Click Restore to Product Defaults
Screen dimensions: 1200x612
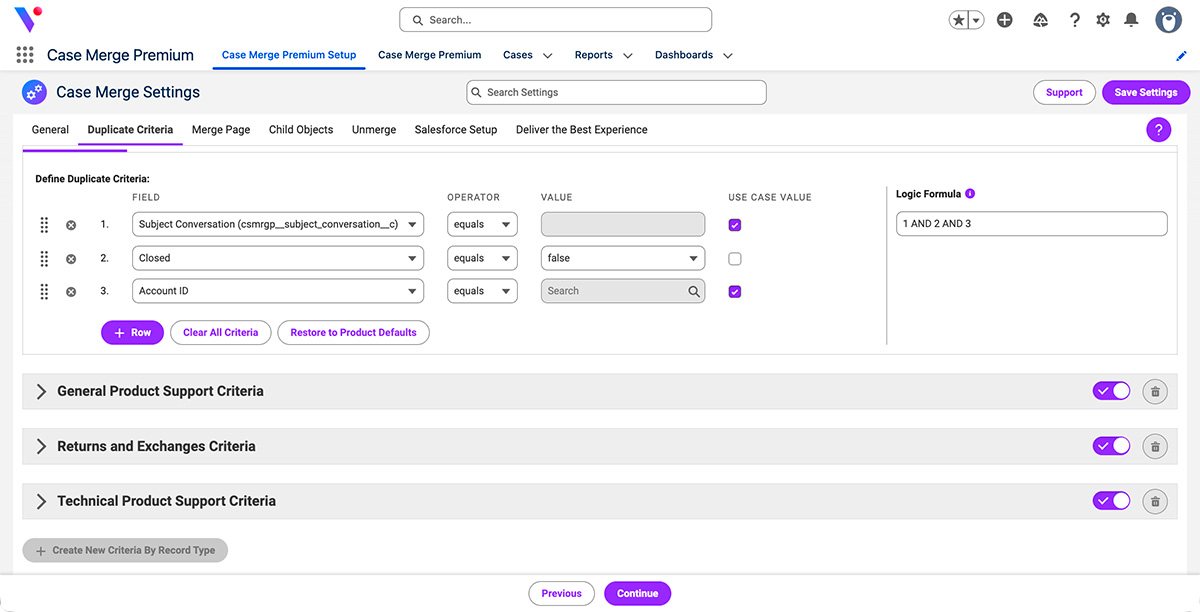tap(353, 331)
